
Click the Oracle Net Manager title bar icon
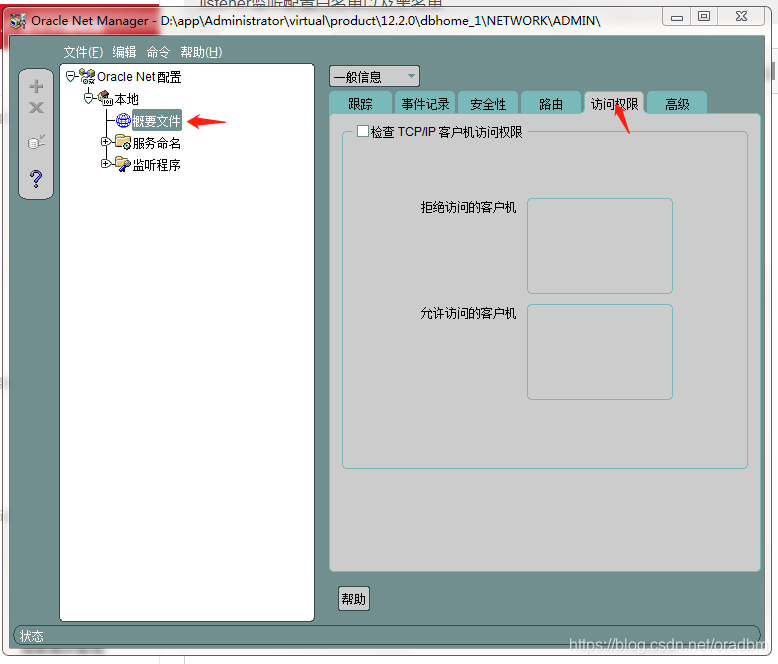18,21
